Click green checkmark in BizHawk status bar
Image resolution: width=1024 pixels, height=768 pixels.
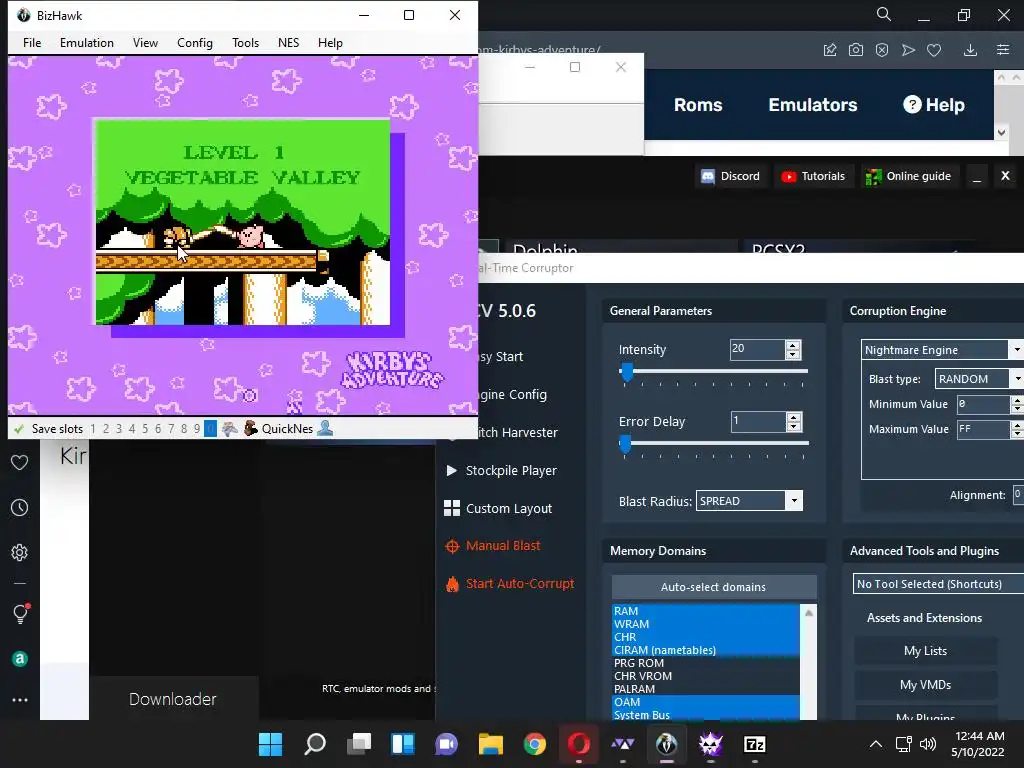(19, 429)
